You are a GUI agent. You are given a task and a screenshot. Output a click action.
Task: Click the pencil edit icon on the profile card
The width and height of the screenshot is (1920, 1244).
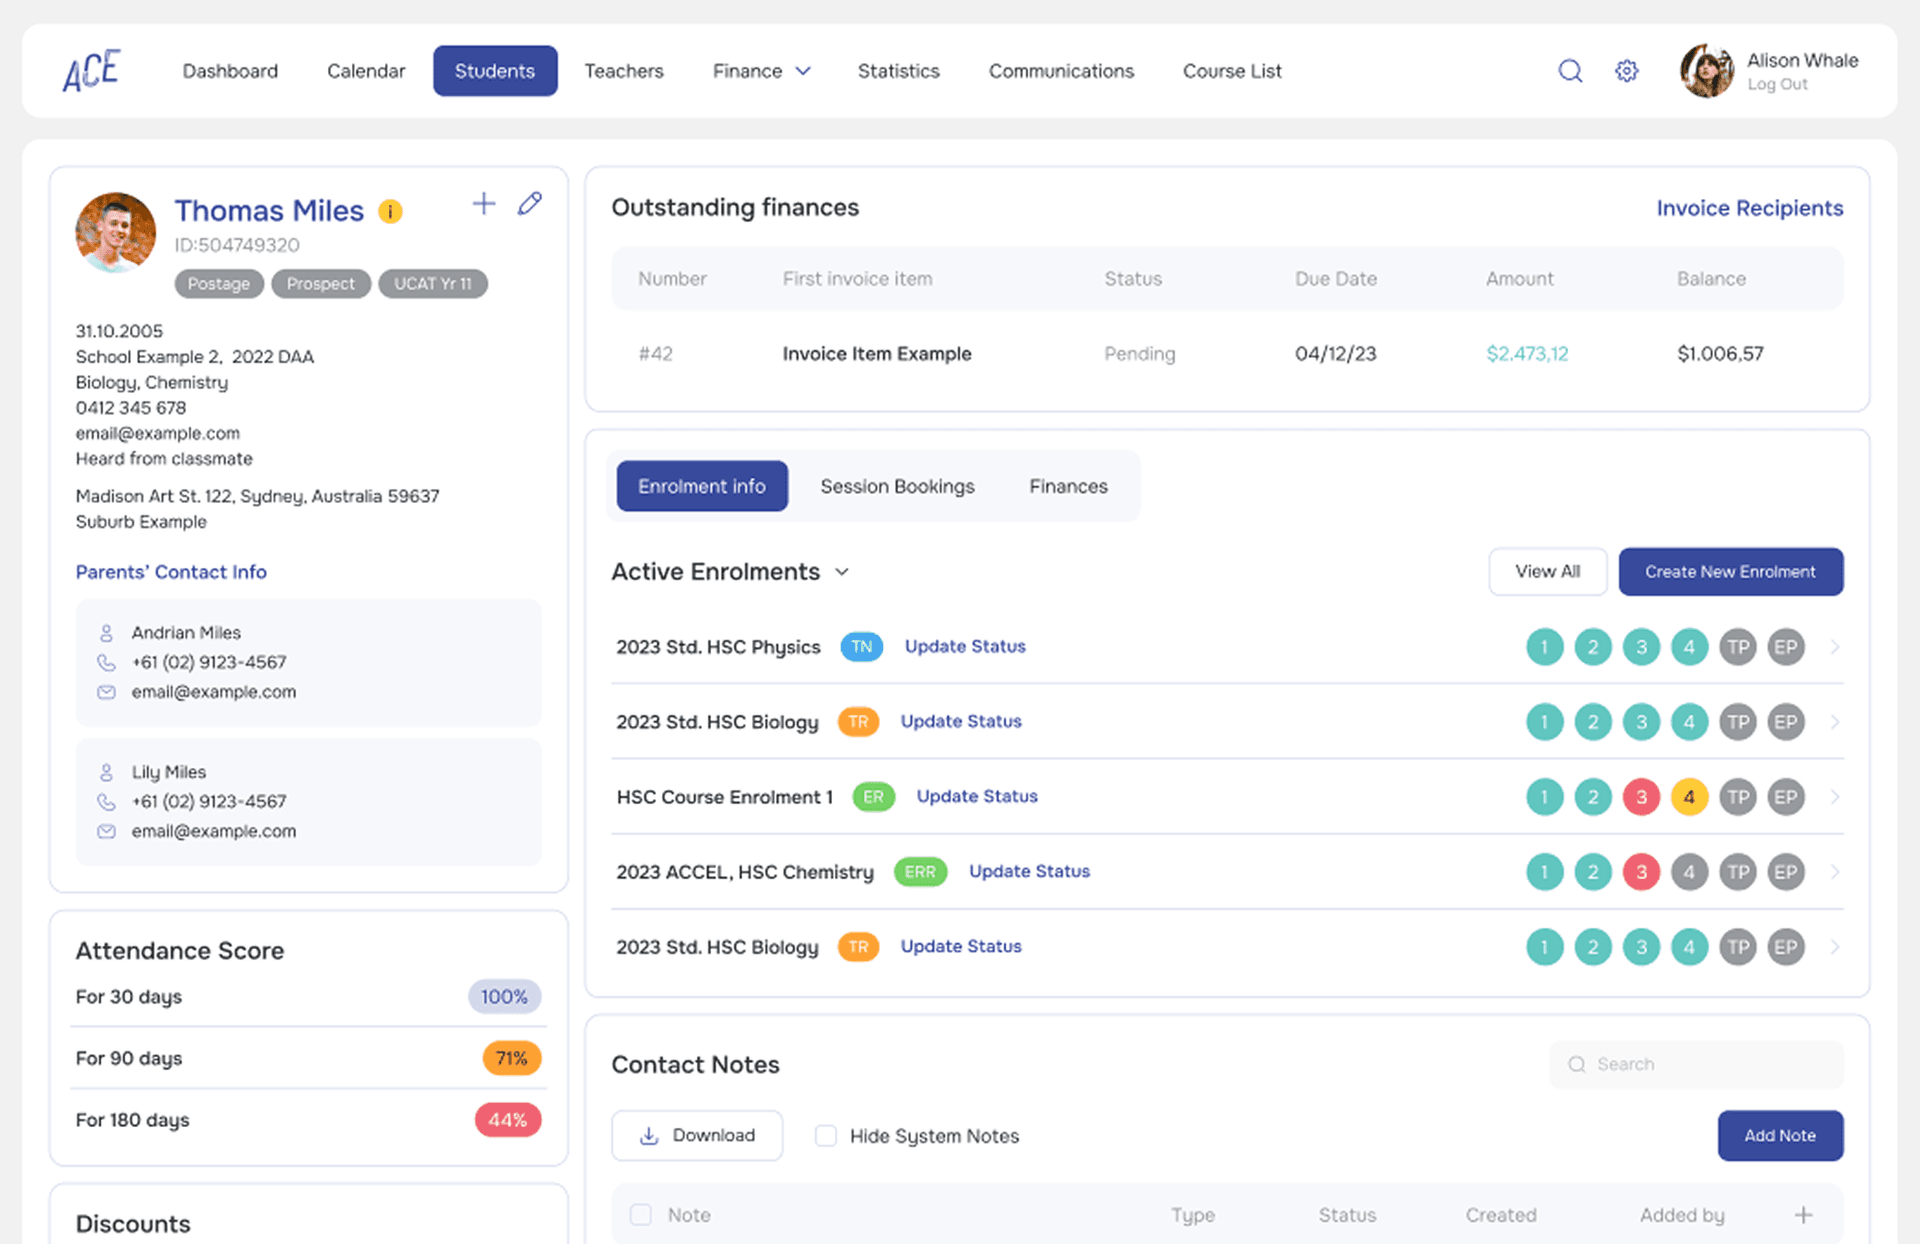529,203
